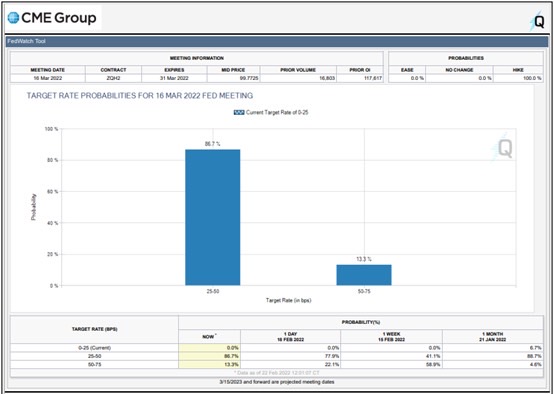The height and width of the screenshot is (394, 554).
Task: Click the 1 WEEK column header
Action: point(391,337)
